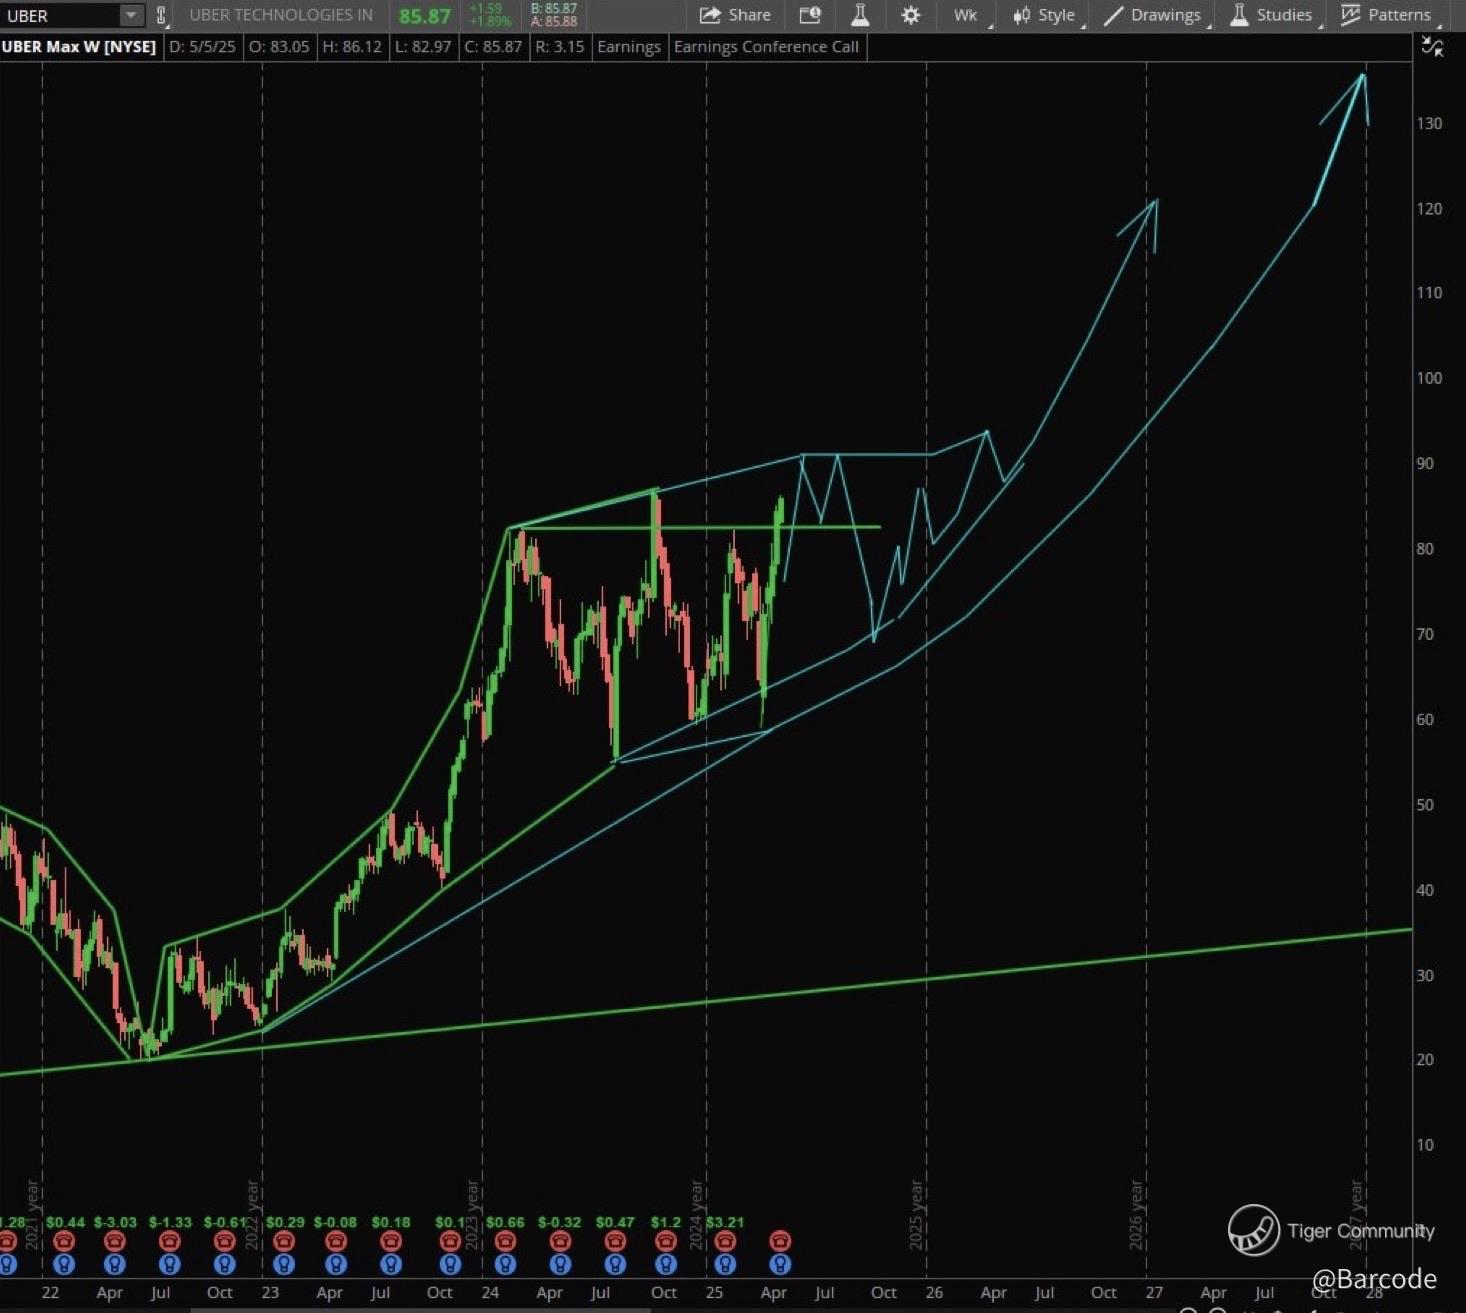Click the Share button
This screenshot has width=1466, height=1313.
[735, 15]
